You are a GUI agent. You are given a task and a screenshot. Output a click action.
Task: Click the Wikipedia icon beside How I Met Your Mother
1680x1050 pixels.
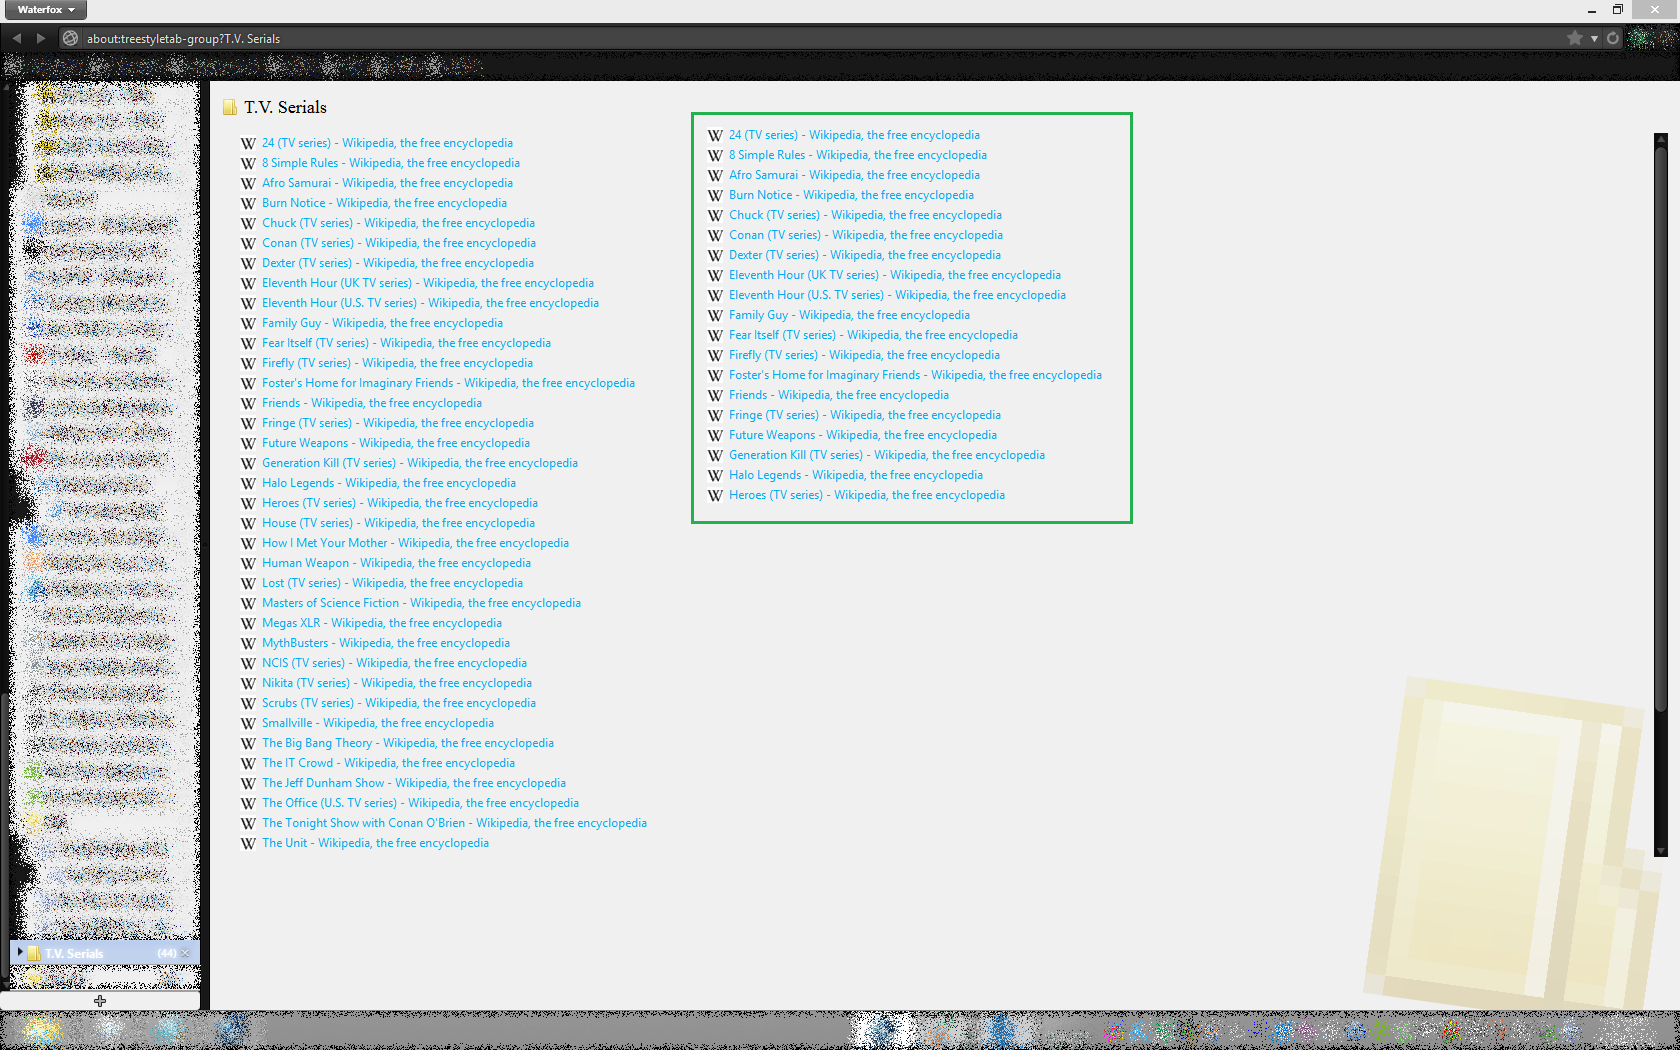tap(248, 543)
